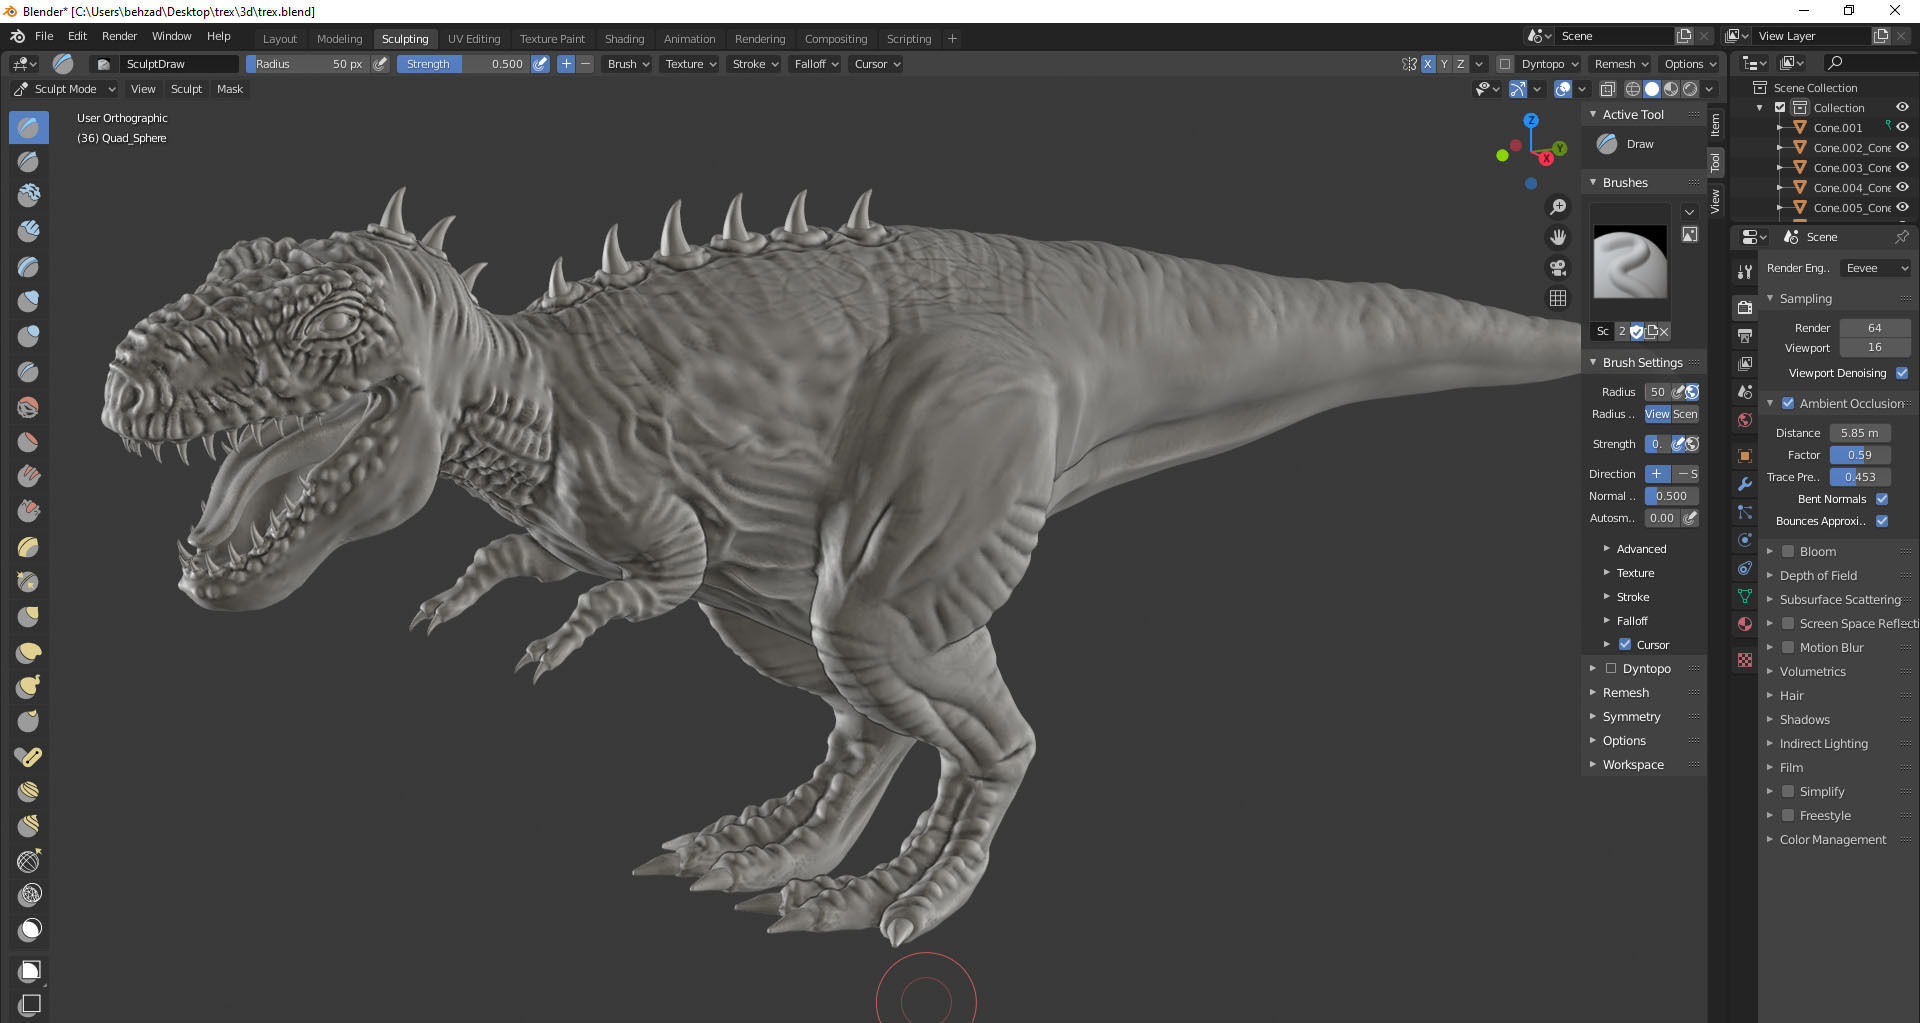Screen dimensions: 1920x1023
Task: Select the Mask brush tool
Action: pos(30,930)
